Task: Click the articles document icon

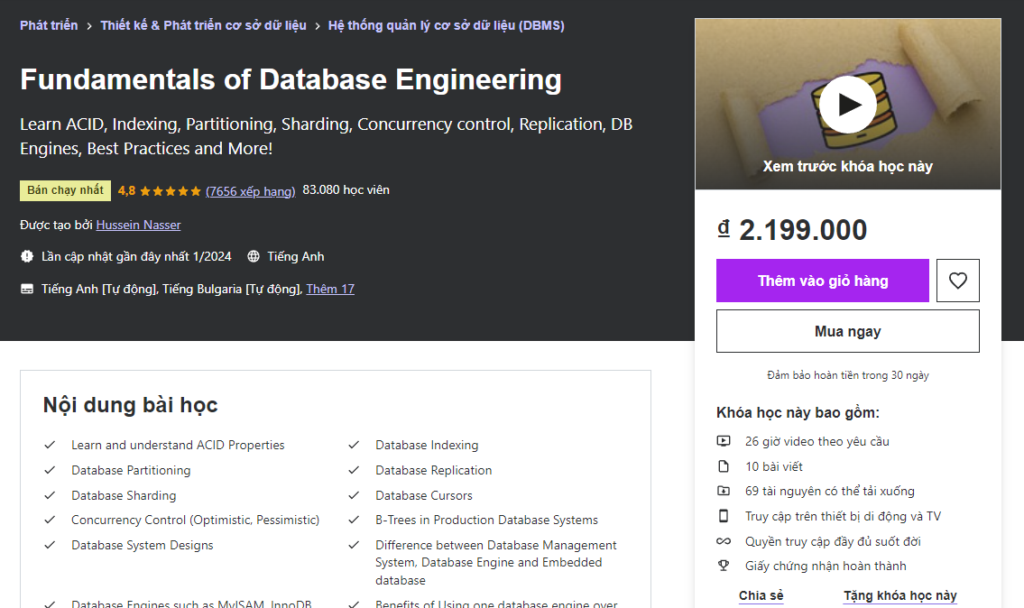Action: coord(724,466)
